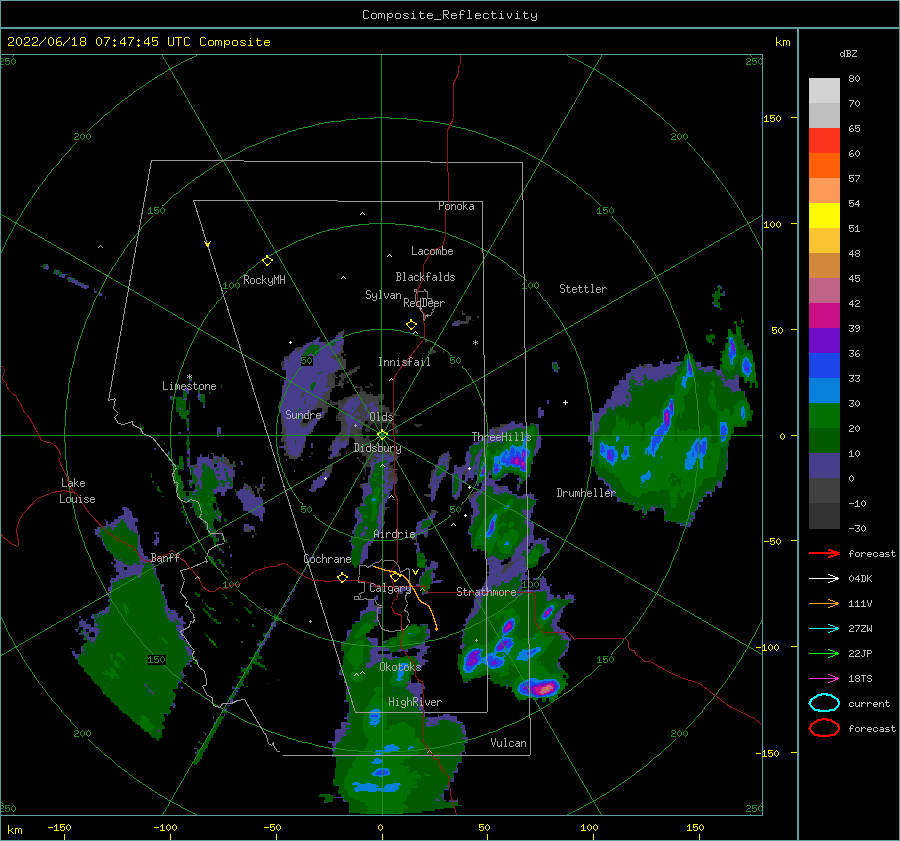Screen dimensions: 900x841
Task: Click the 'Innisfail' city label
Action: [x=404, y=362]
